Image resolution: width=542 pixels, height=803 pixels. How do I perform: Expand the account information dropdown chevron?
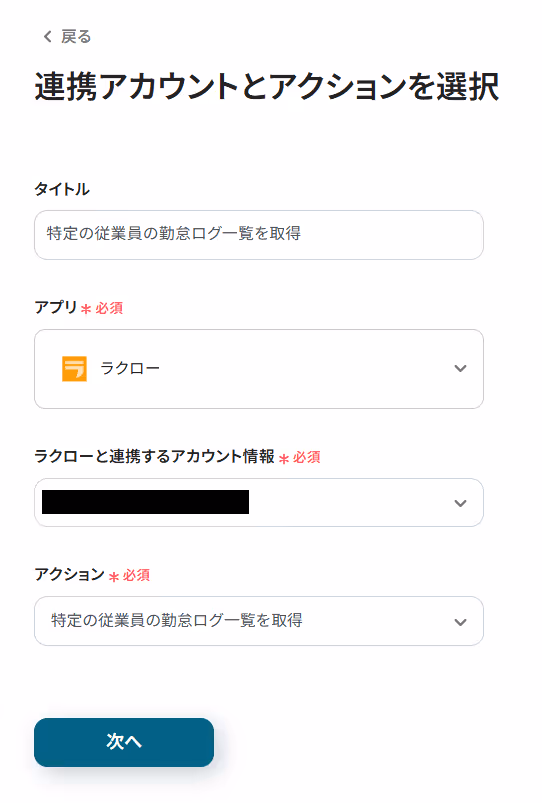[460, 503]
